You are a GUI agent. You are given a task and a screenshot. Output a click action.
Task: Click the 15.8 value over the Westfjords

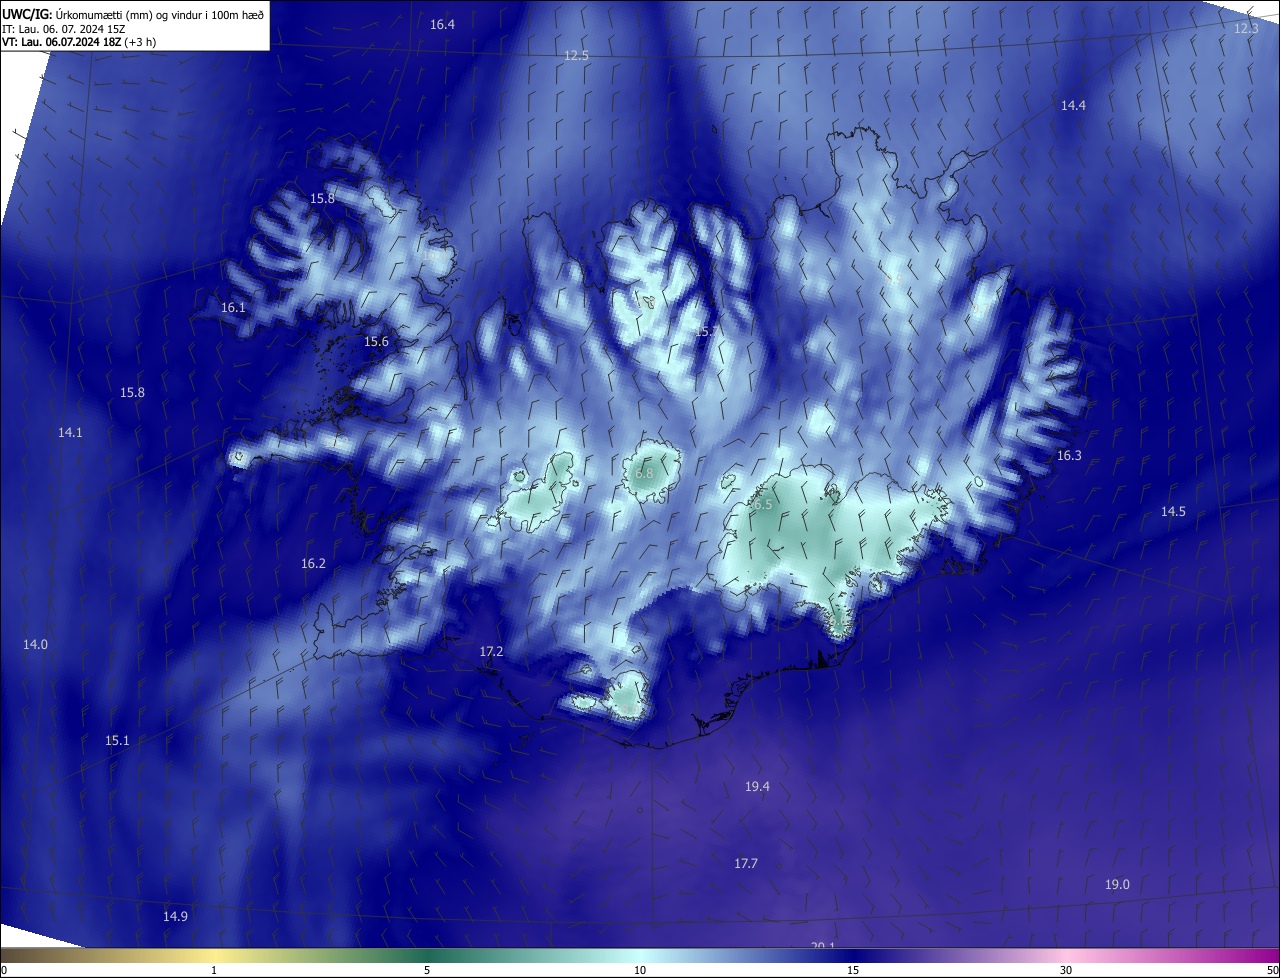coord(322,198)
